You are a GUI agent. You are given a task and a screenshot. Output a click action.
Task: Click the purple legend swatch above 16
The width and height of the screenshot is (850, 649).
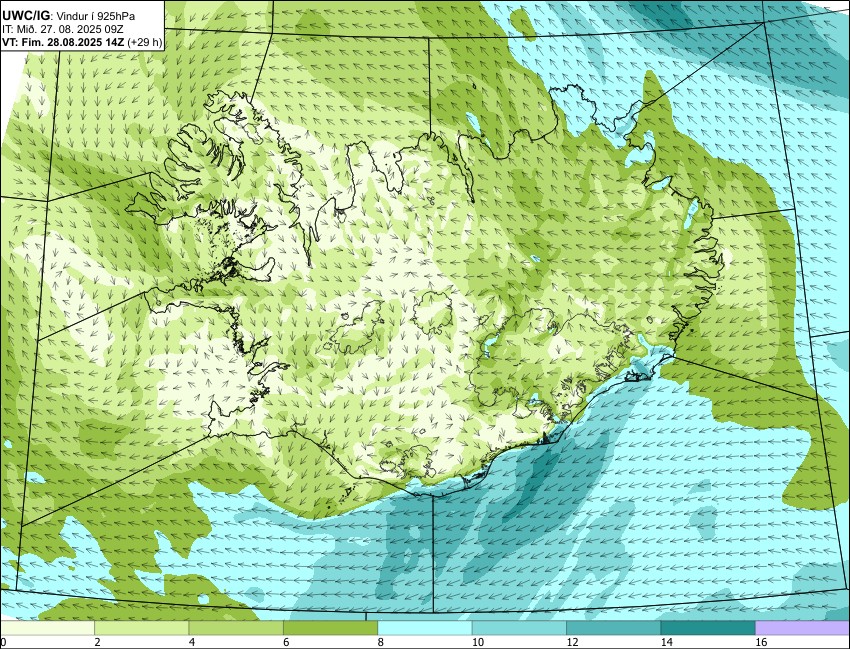pos(802,628)
